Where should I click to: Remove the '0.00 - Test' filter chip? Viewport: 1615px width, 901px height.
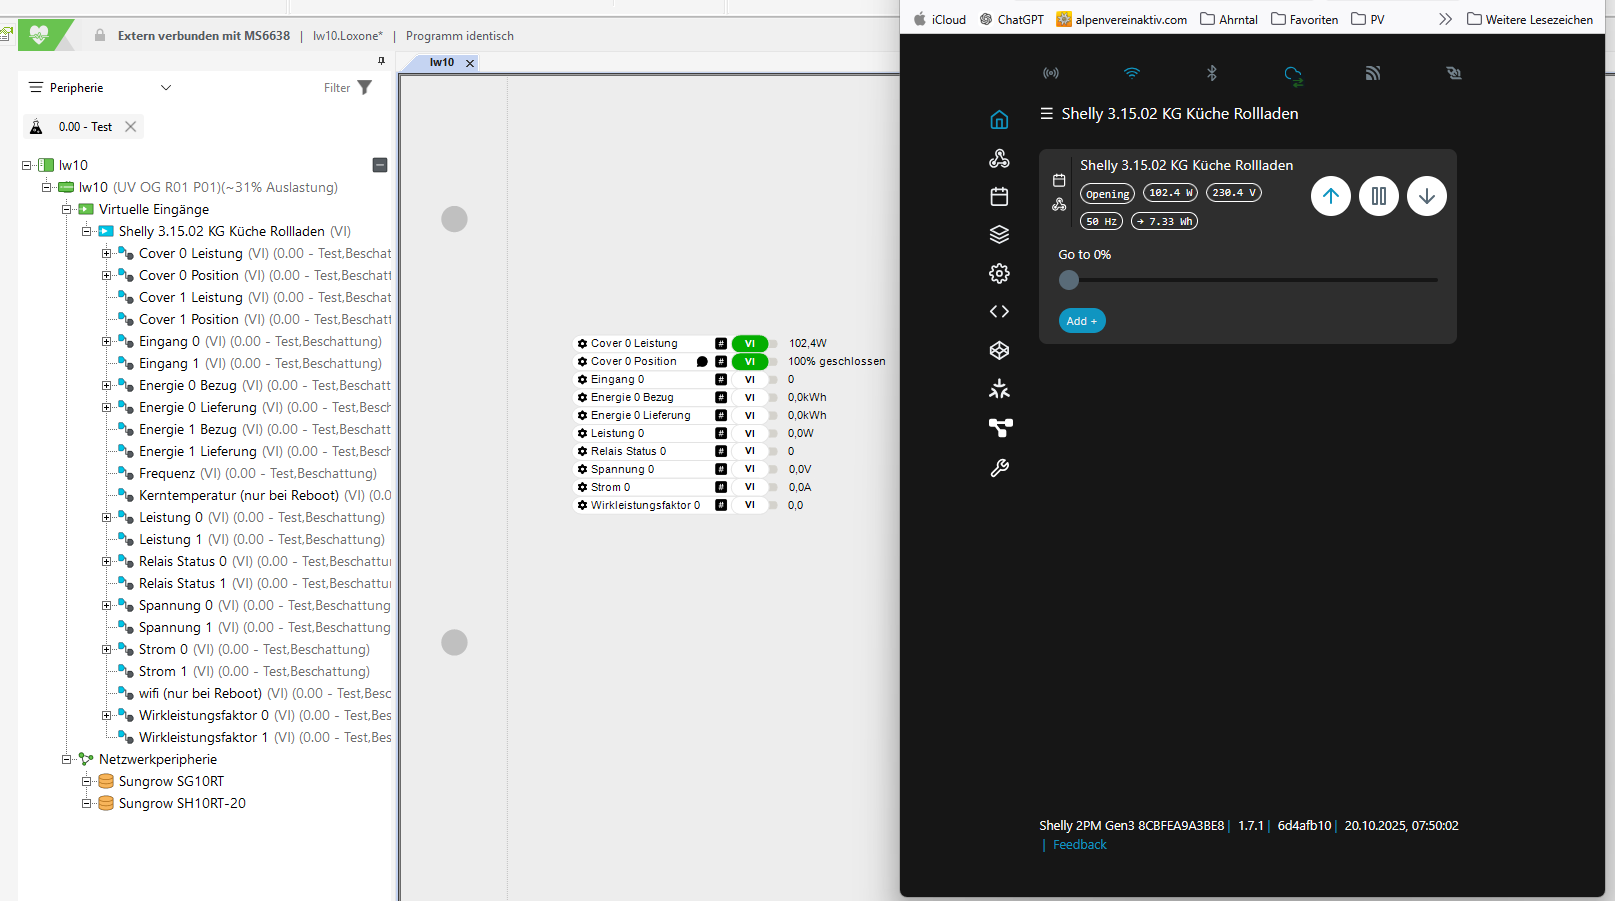[131, 127]
